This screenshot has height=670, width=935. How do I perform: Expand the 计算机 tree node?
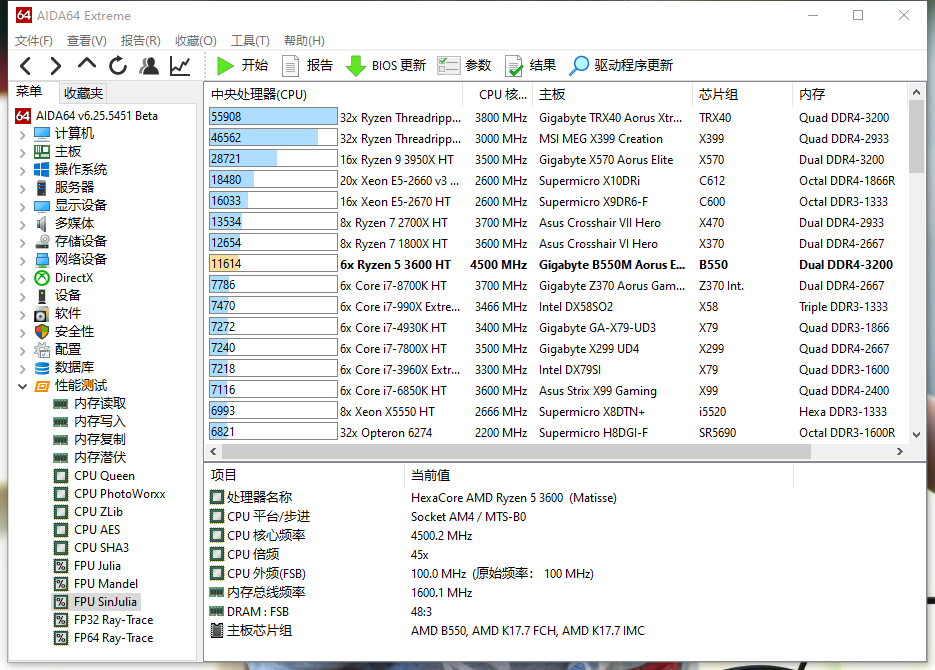tap(22, 135)
